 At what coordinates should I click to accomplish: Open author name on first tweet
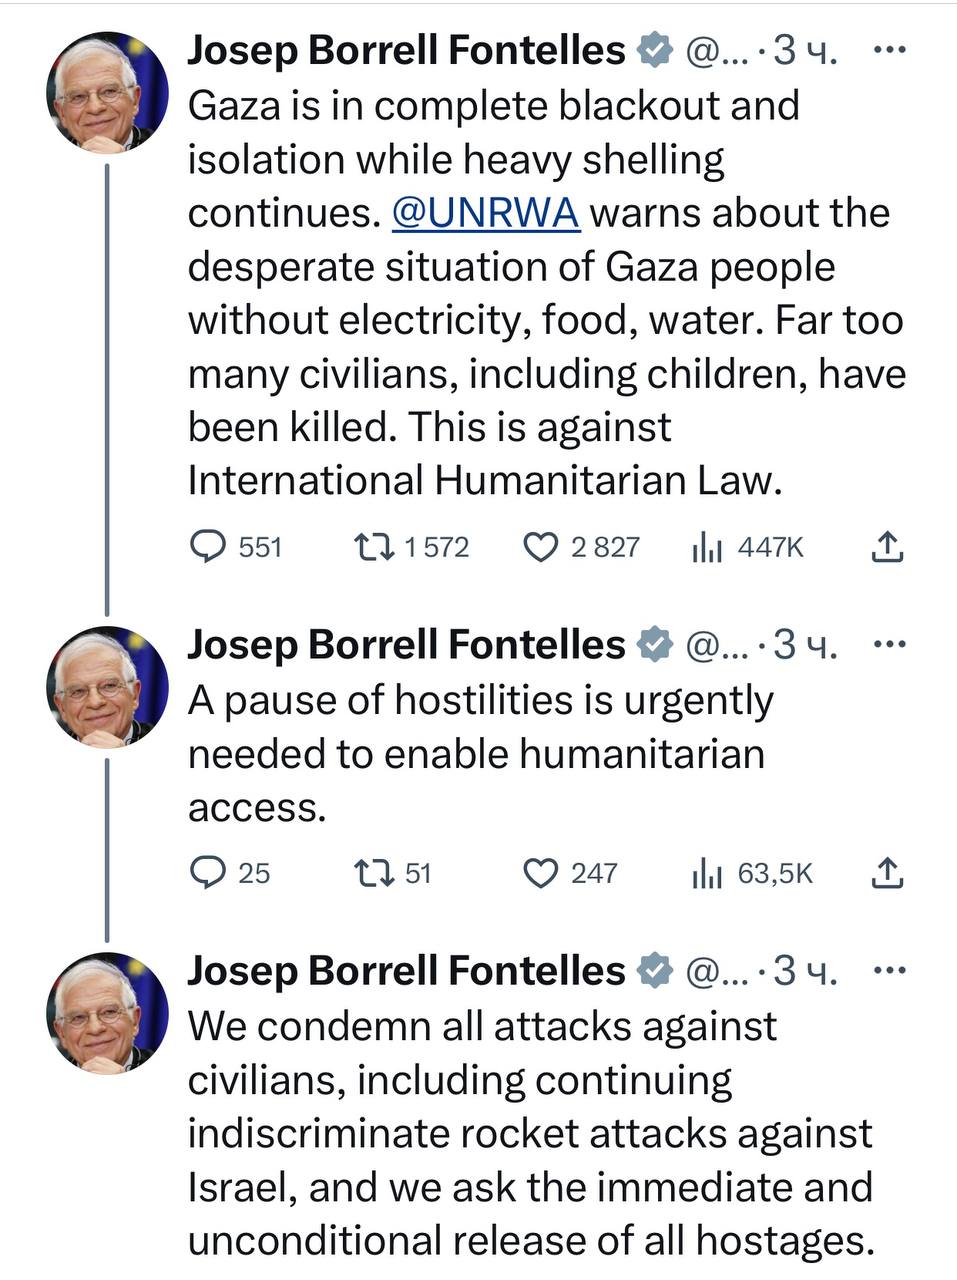point(406,50)
